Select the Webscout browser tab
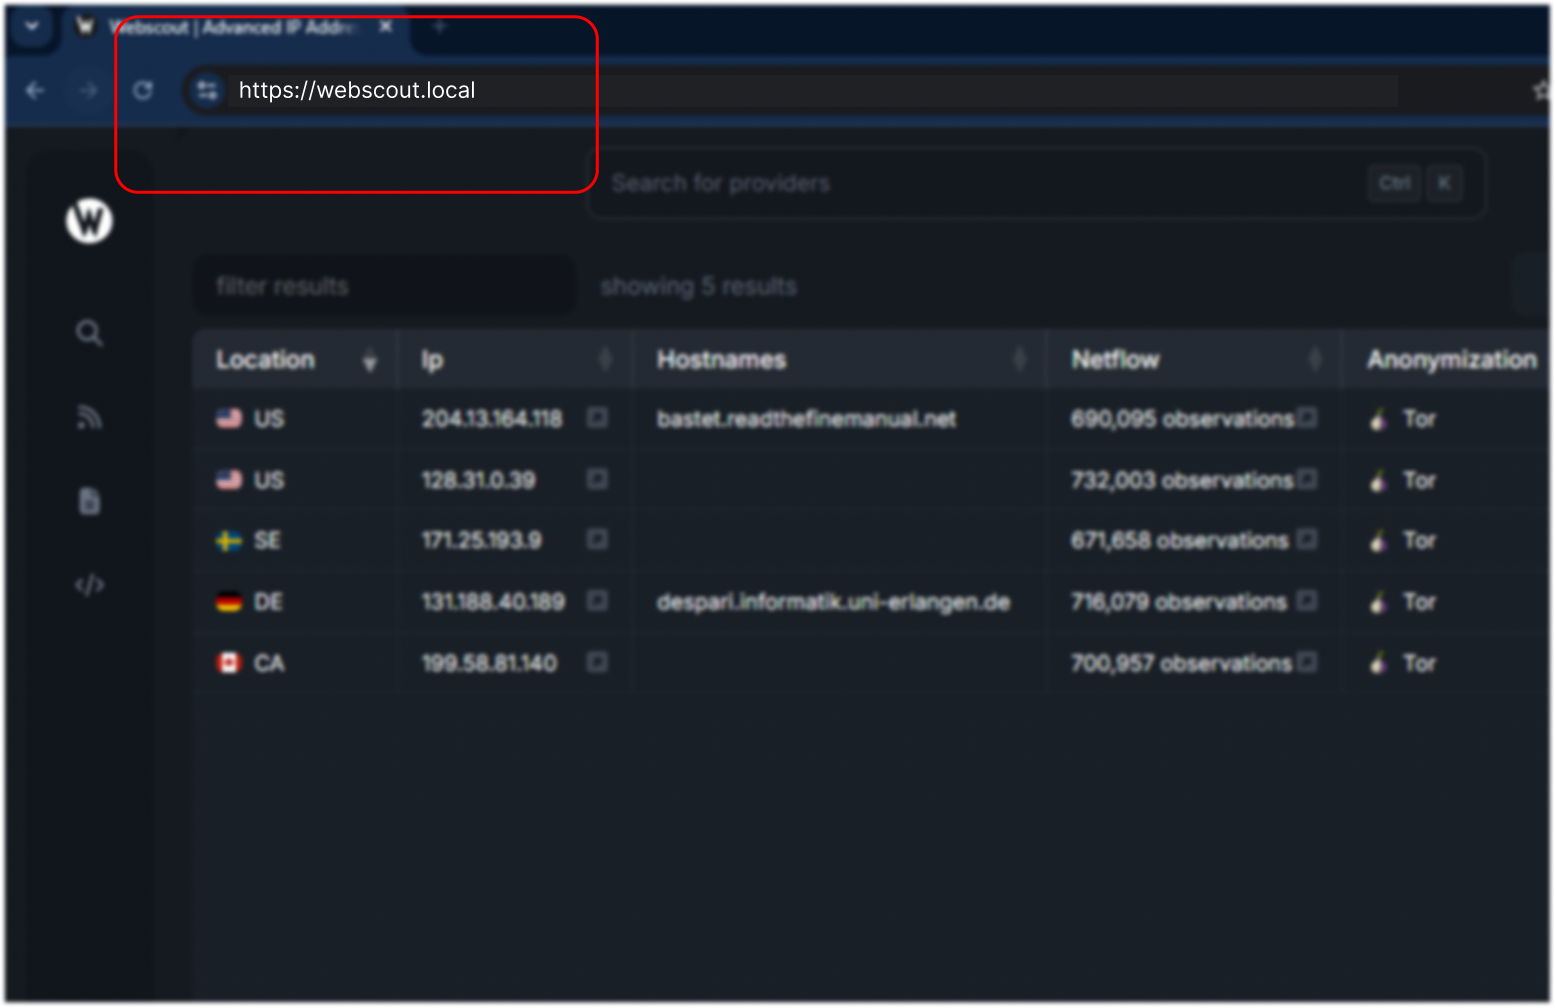The image size is (1555, 1008). pos(230,27)
